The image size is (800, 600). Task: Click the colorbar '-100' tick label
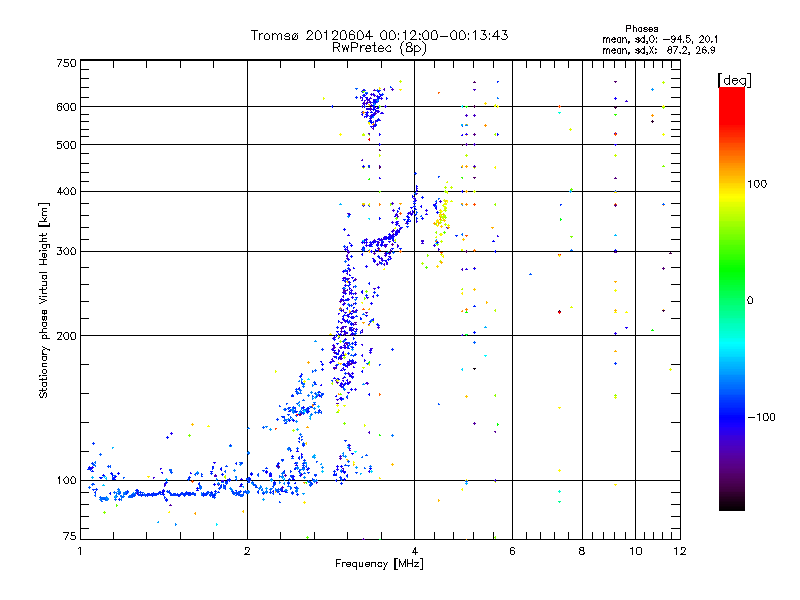point(761,417)
